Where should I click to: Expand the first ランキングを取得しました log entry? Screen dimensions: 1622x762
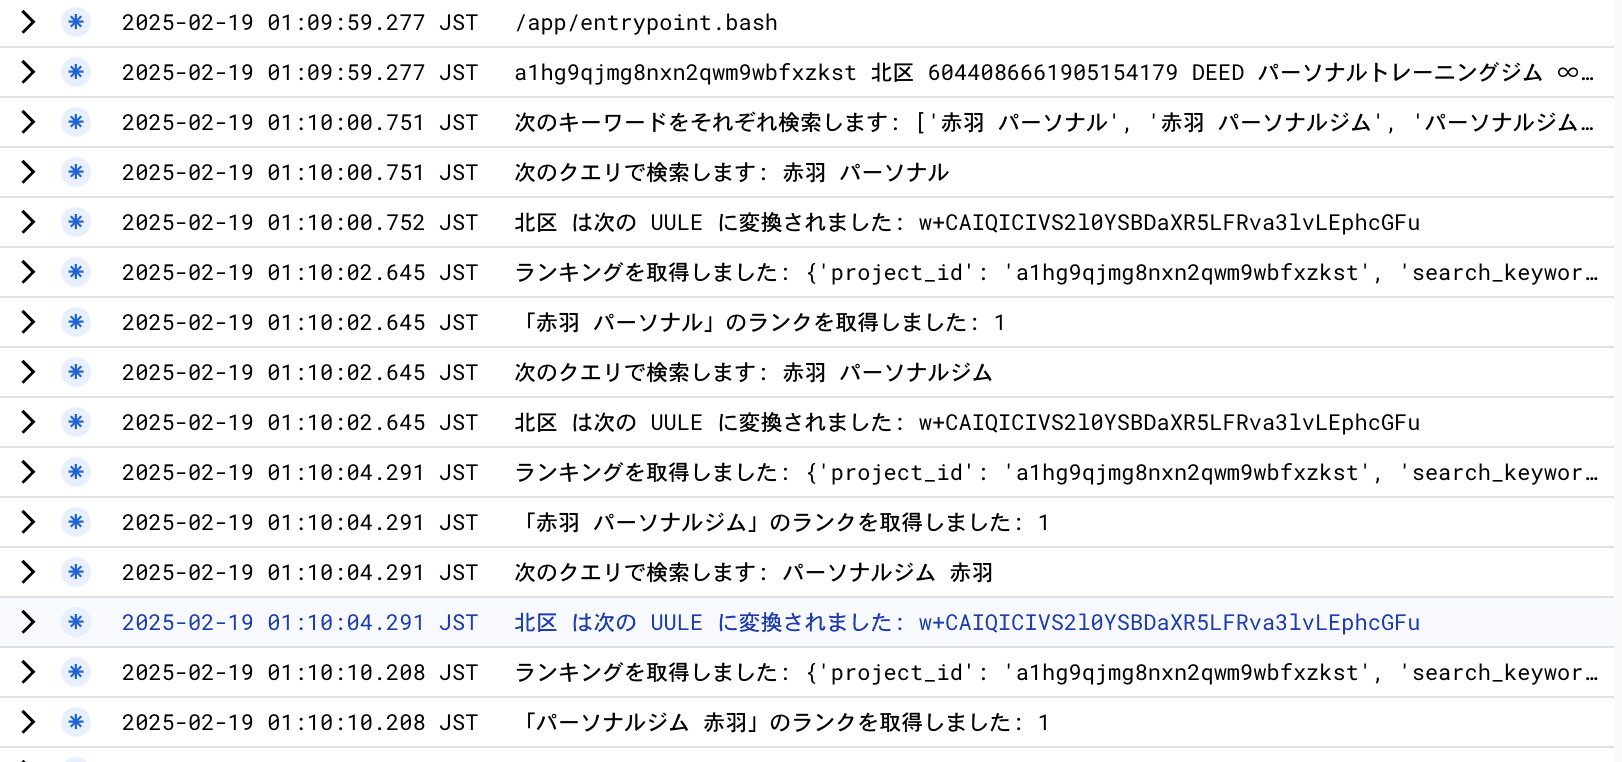tap(27, 272)
